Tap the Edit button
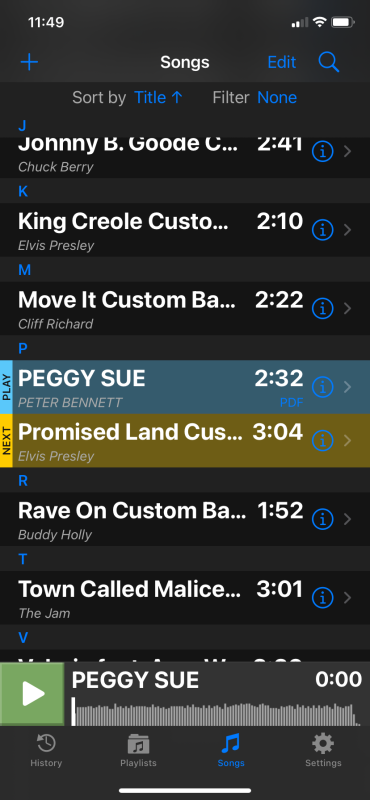370x800 pixels. pos(282,62)
